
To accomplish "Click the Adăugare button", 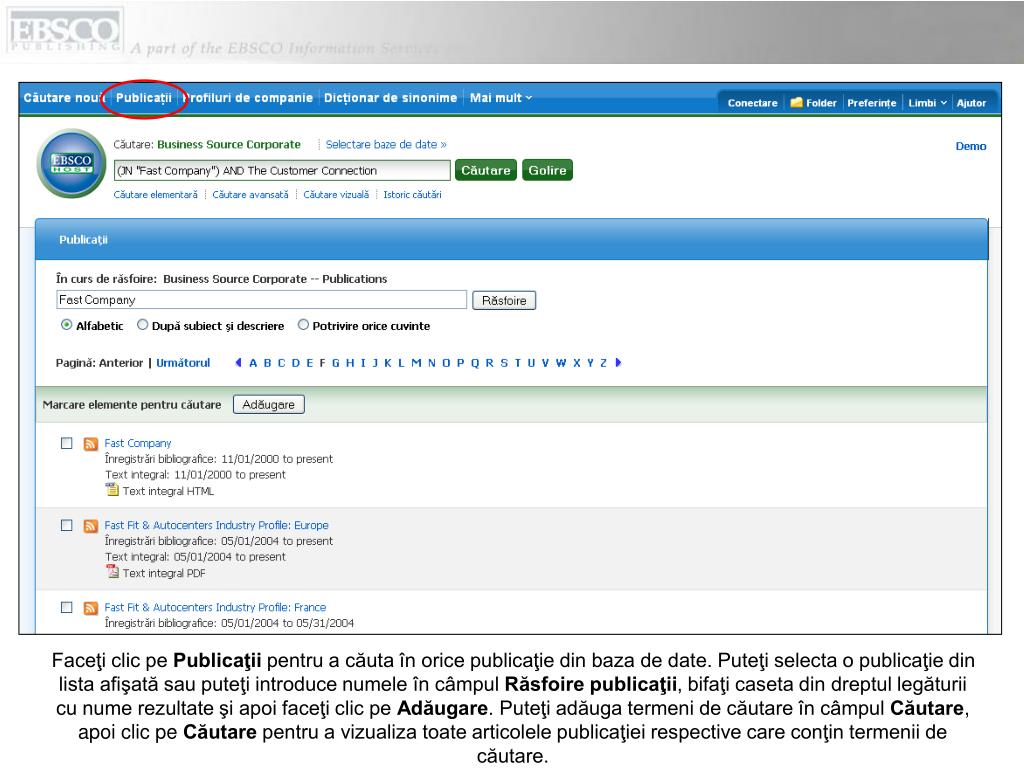I will tap(268, 404).
